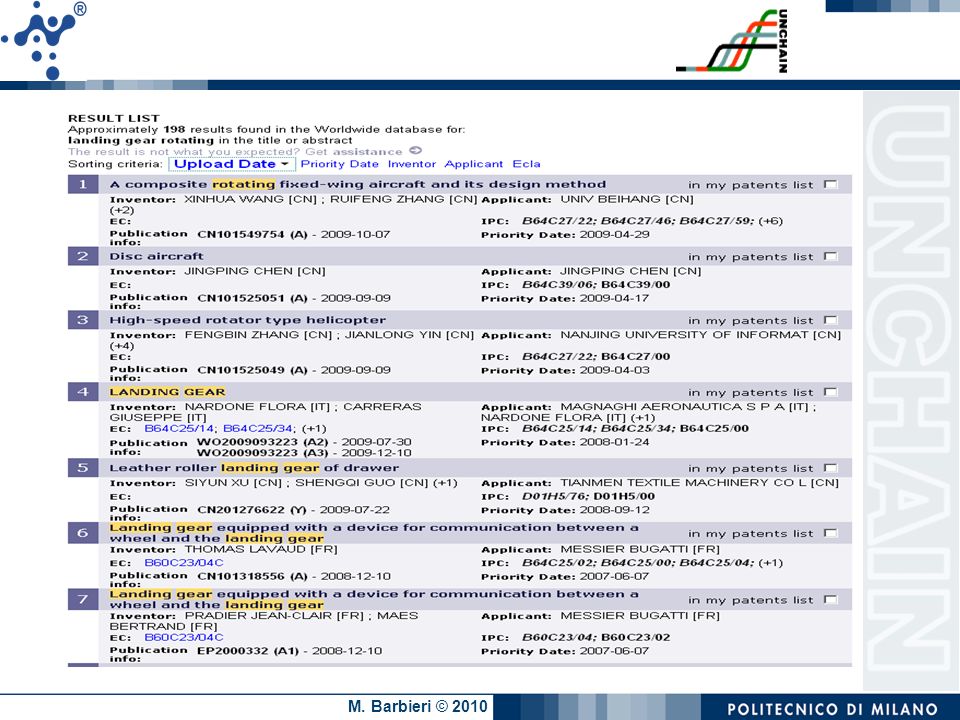960x720 pixels.
Task: Click result number 4 badge
Action: pos(83,392)
